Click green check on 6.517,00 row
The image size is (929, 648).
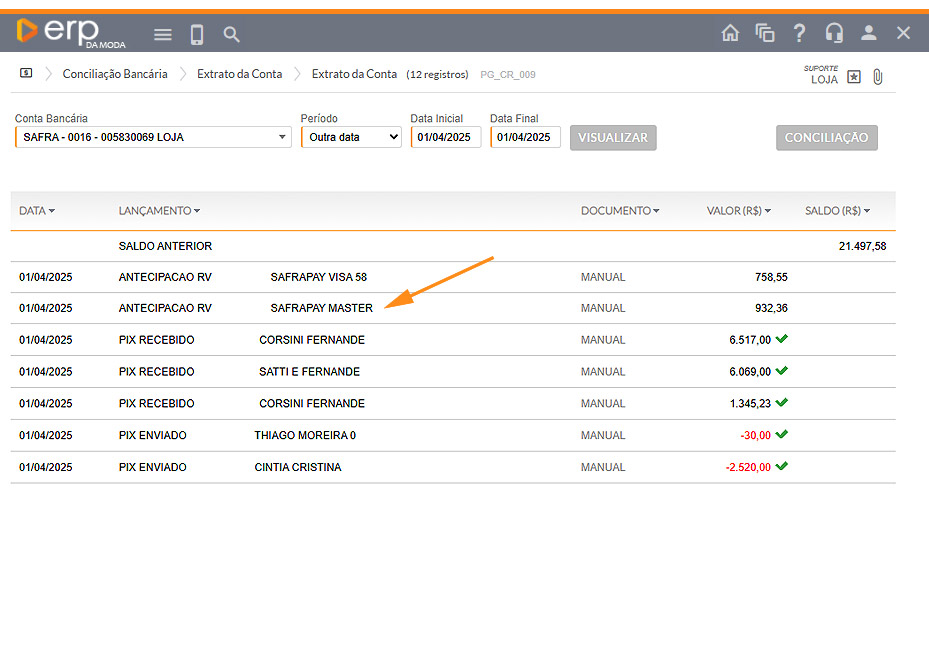(x=782, y=339)
